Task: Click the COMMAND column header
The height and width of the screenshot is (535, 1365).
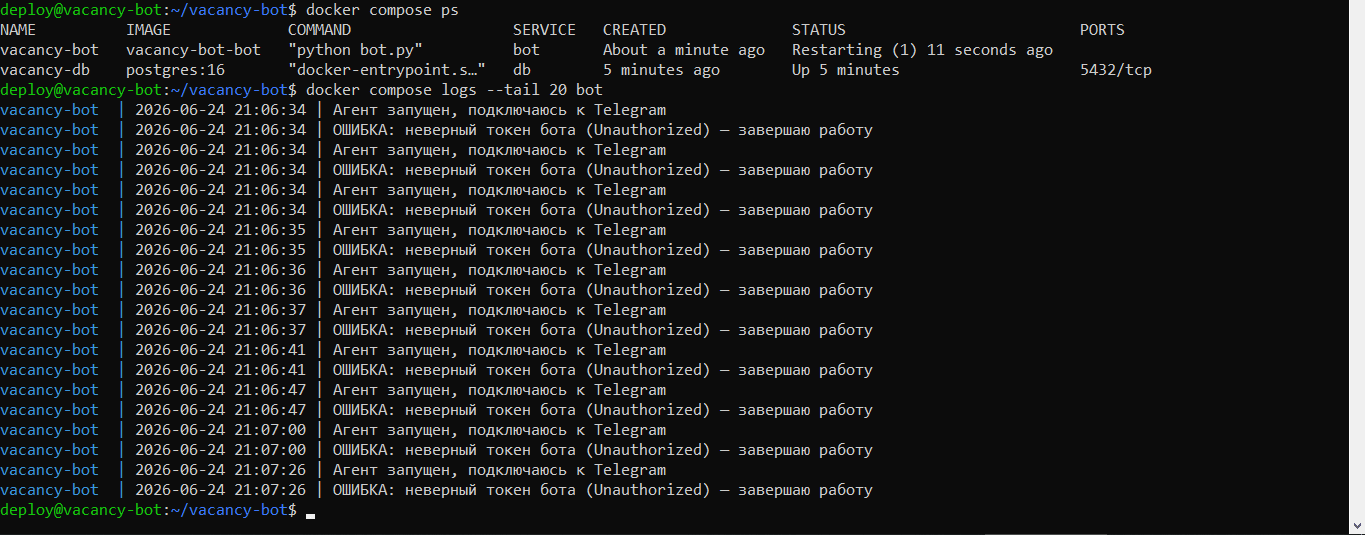Action: click(x=319, y=30)
